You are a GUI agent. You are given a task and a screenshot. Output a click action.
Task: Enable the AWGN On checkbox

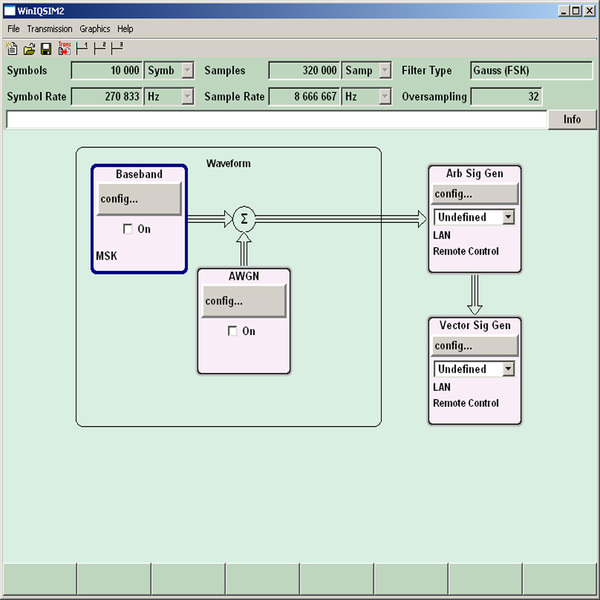coord(232,331)
